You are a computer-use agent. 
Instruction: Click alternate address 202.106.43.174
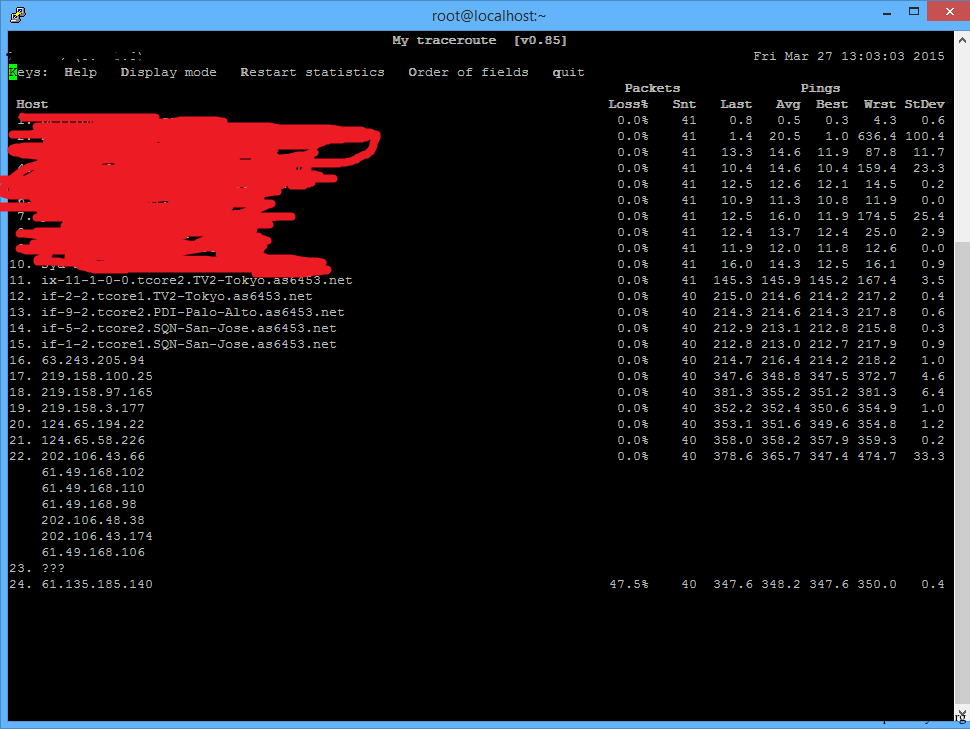(97, 537)
